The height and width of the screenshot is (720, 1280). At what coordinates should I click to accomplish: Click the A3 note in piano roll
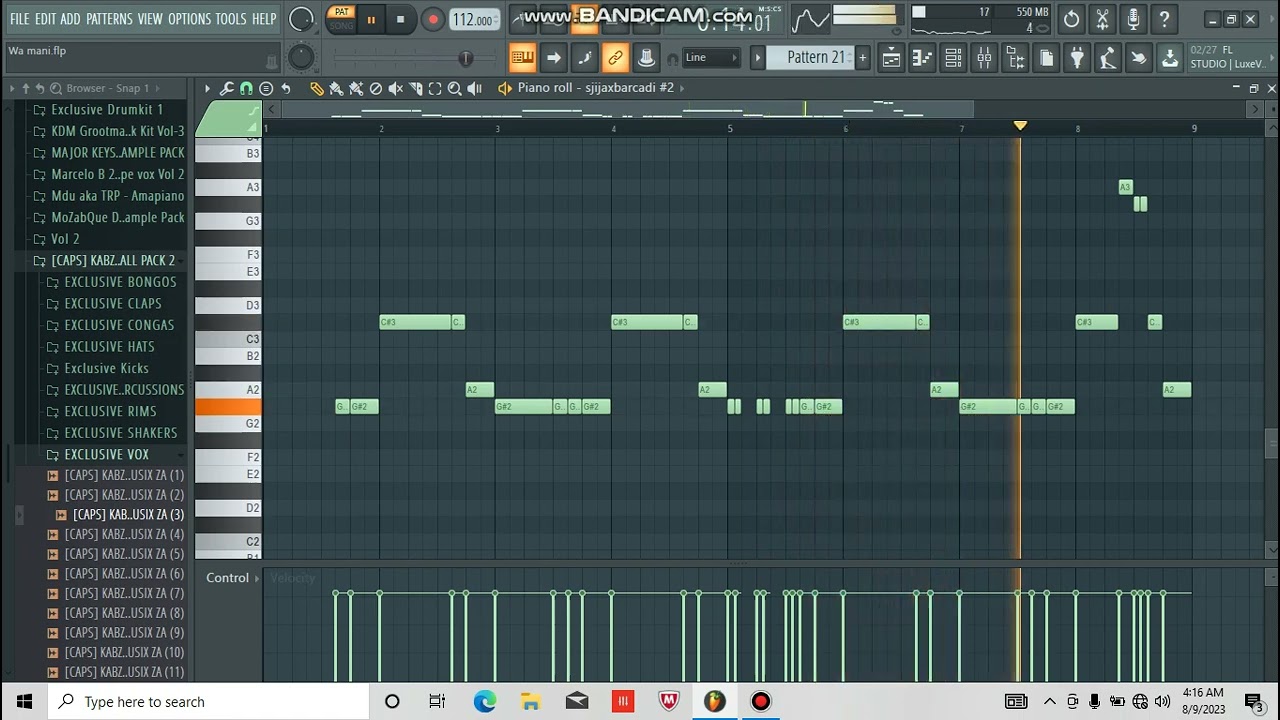click(1125, 187)
